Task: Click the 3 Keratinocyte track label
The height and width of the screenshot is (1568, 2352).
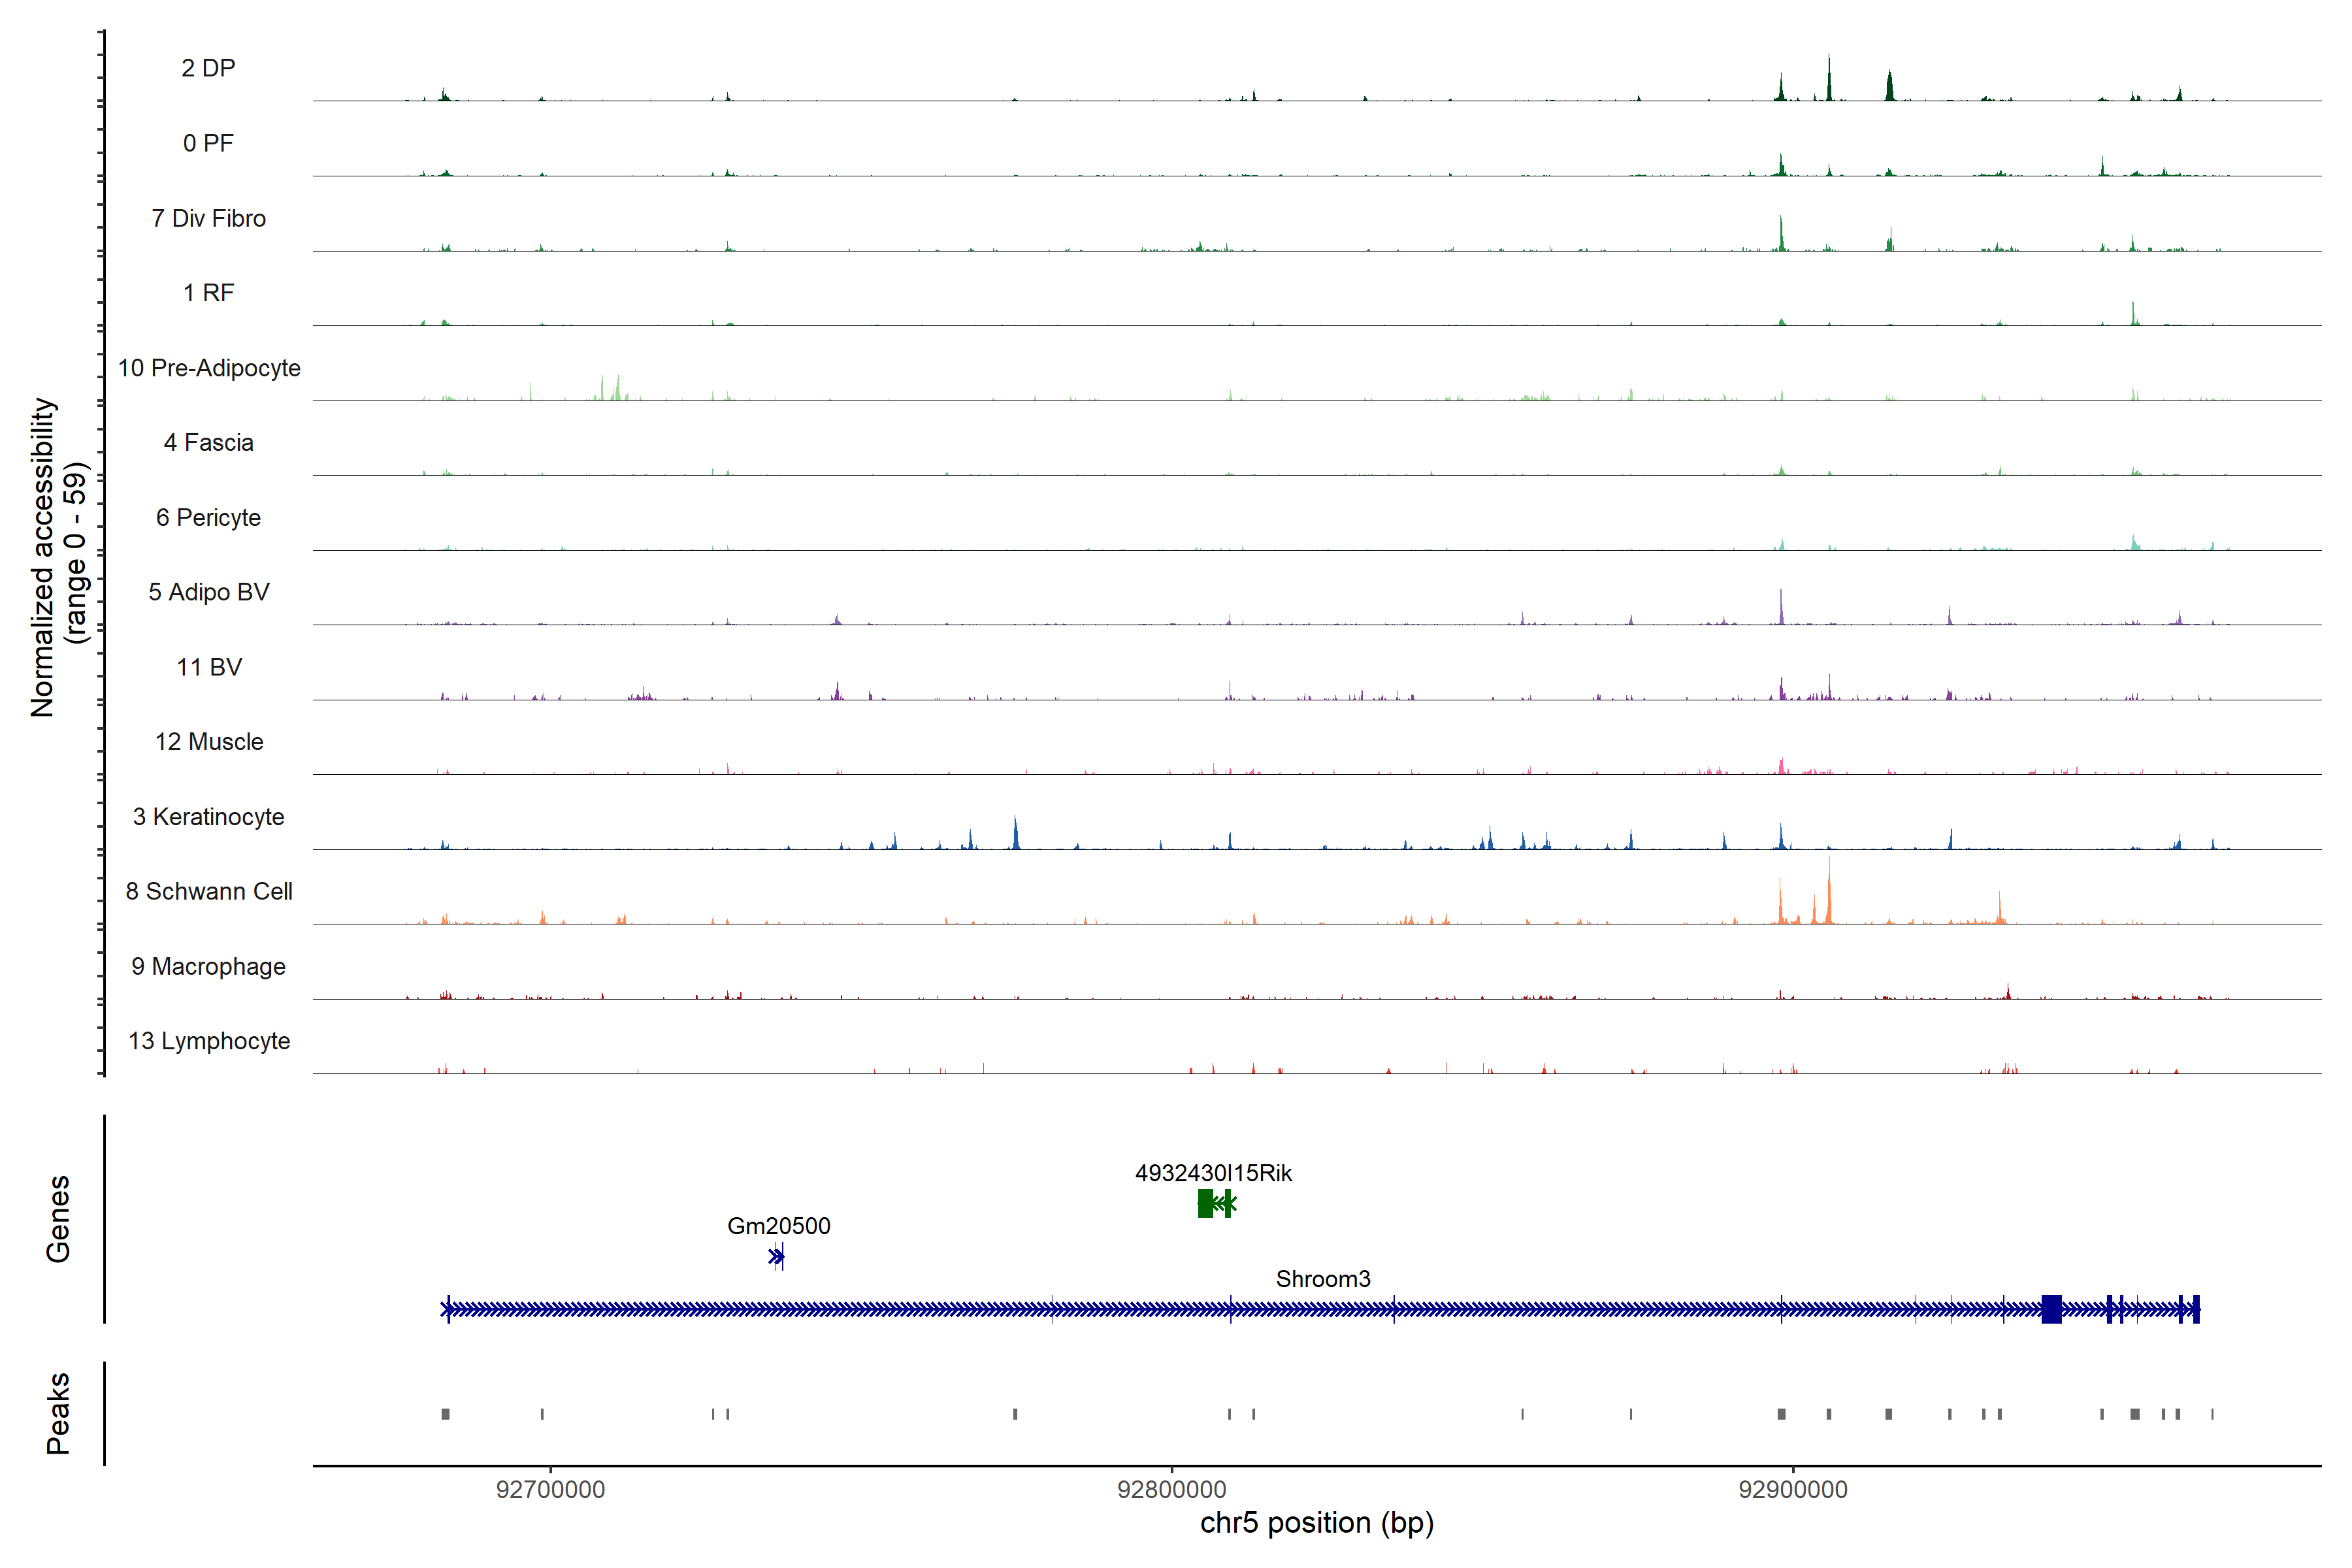Action: 209,817
